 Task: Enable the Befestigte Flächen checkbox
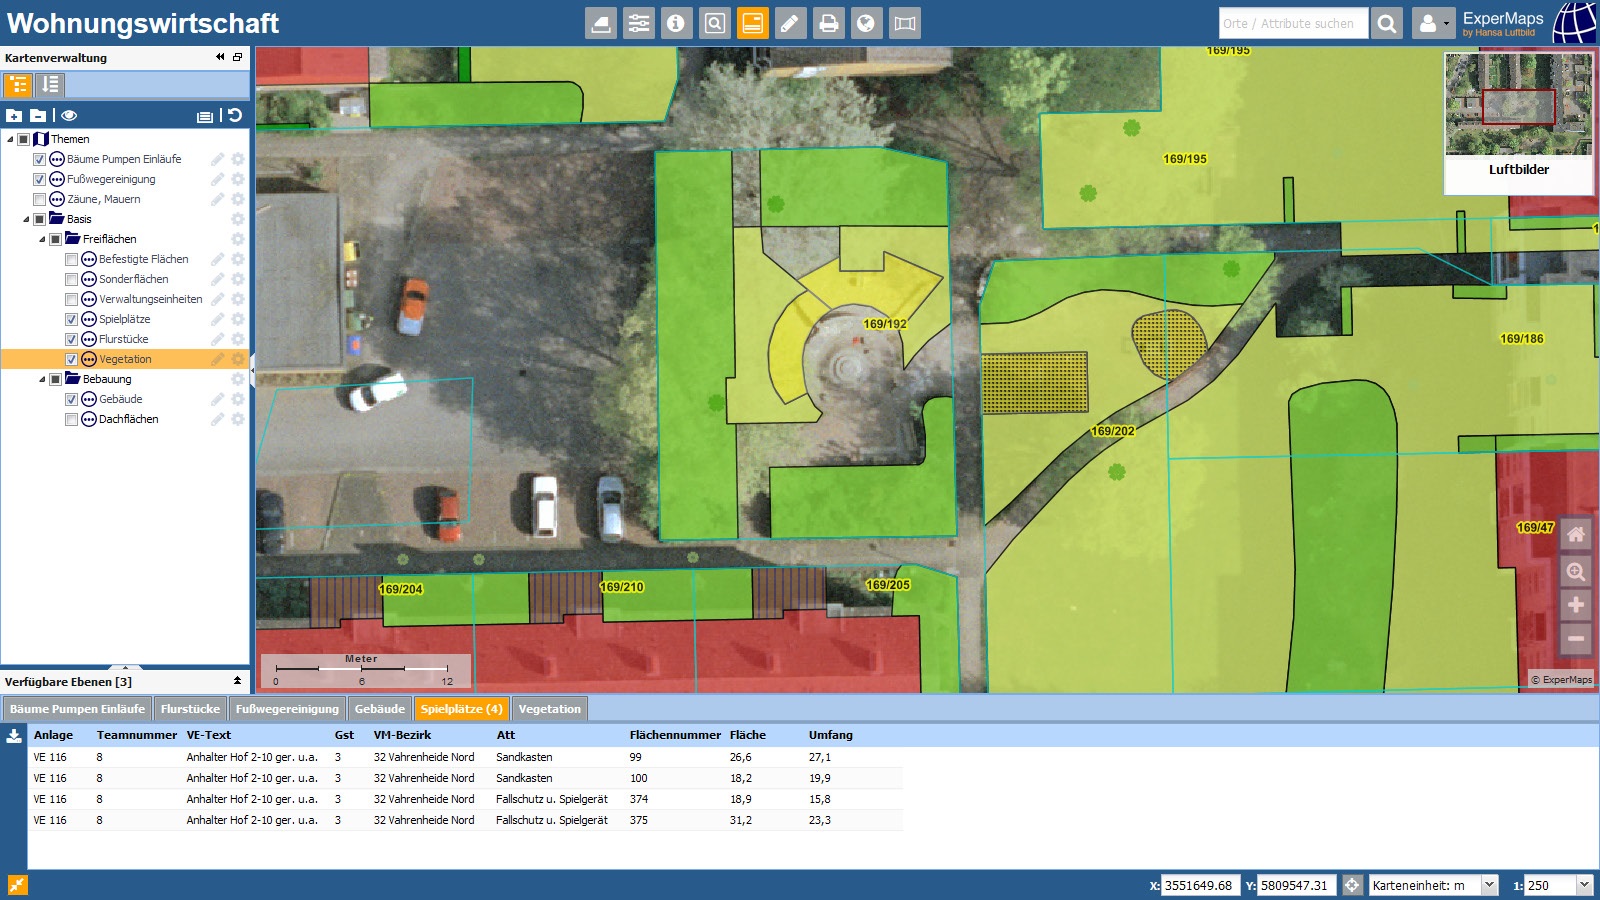(70, 259)
